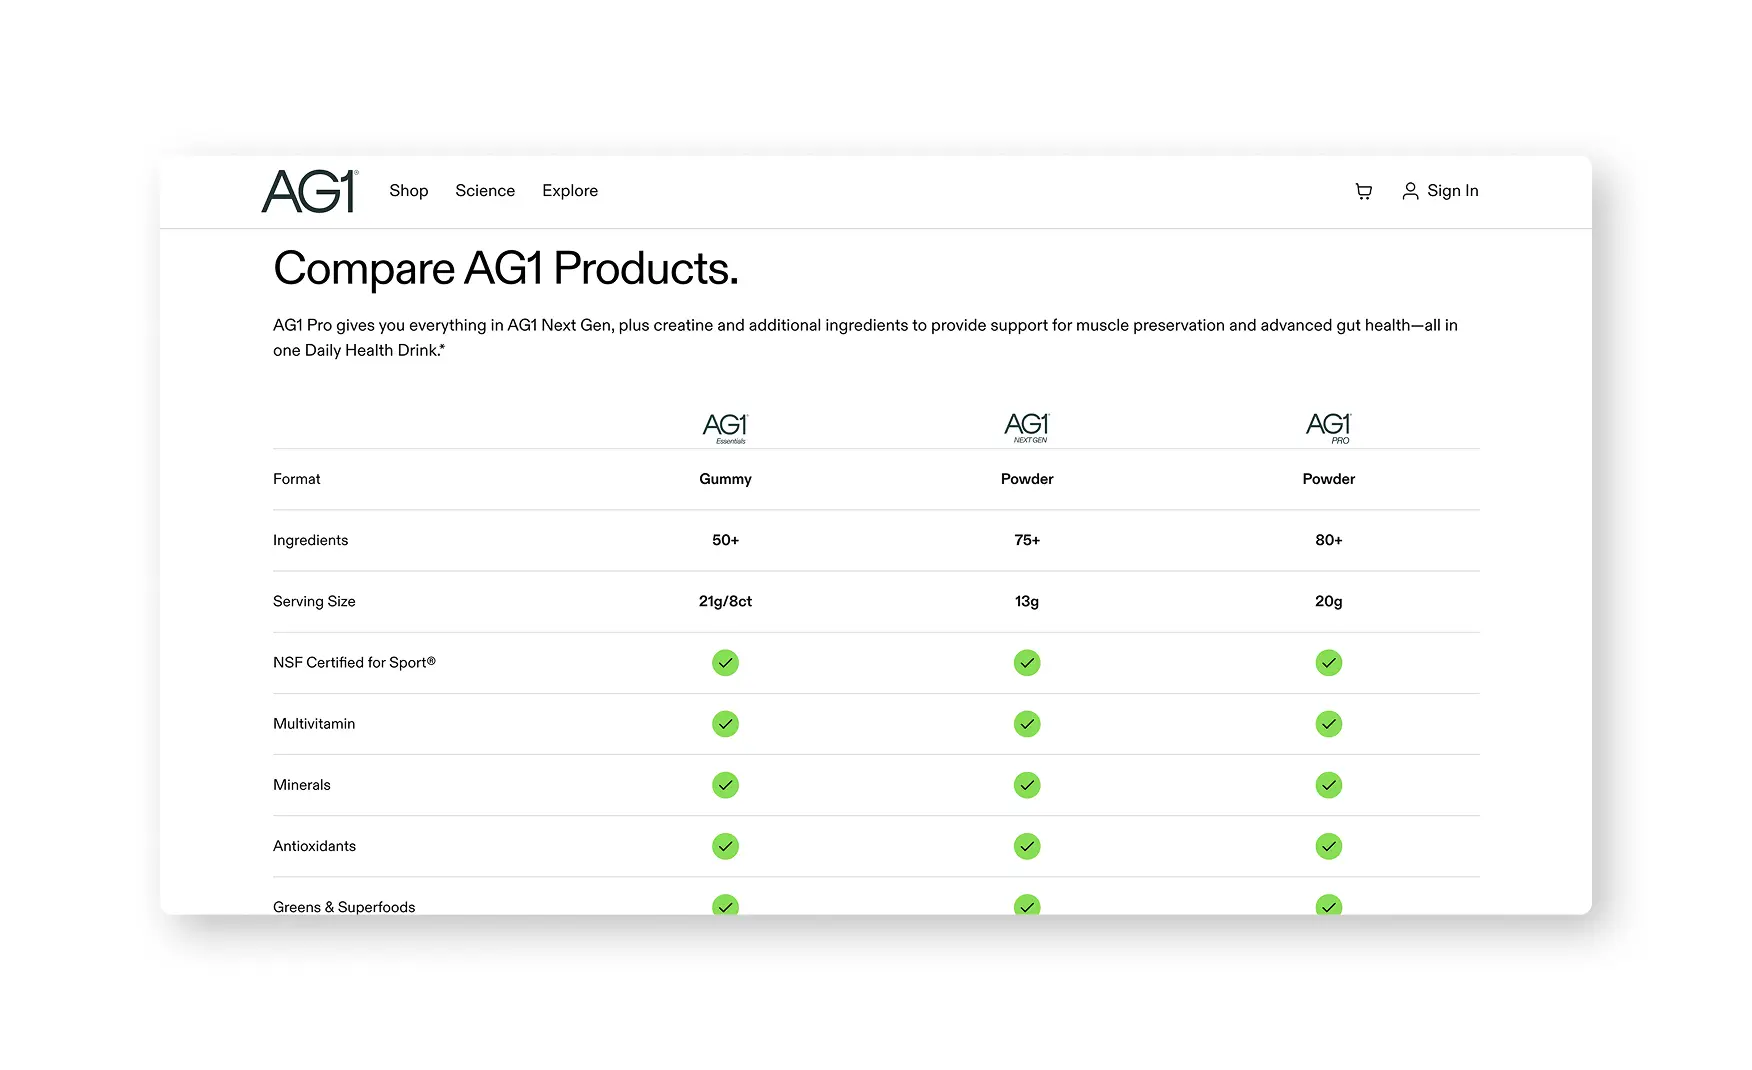Click the '13g' serving size value
1752x1070 pixels.
(1027, 601)
